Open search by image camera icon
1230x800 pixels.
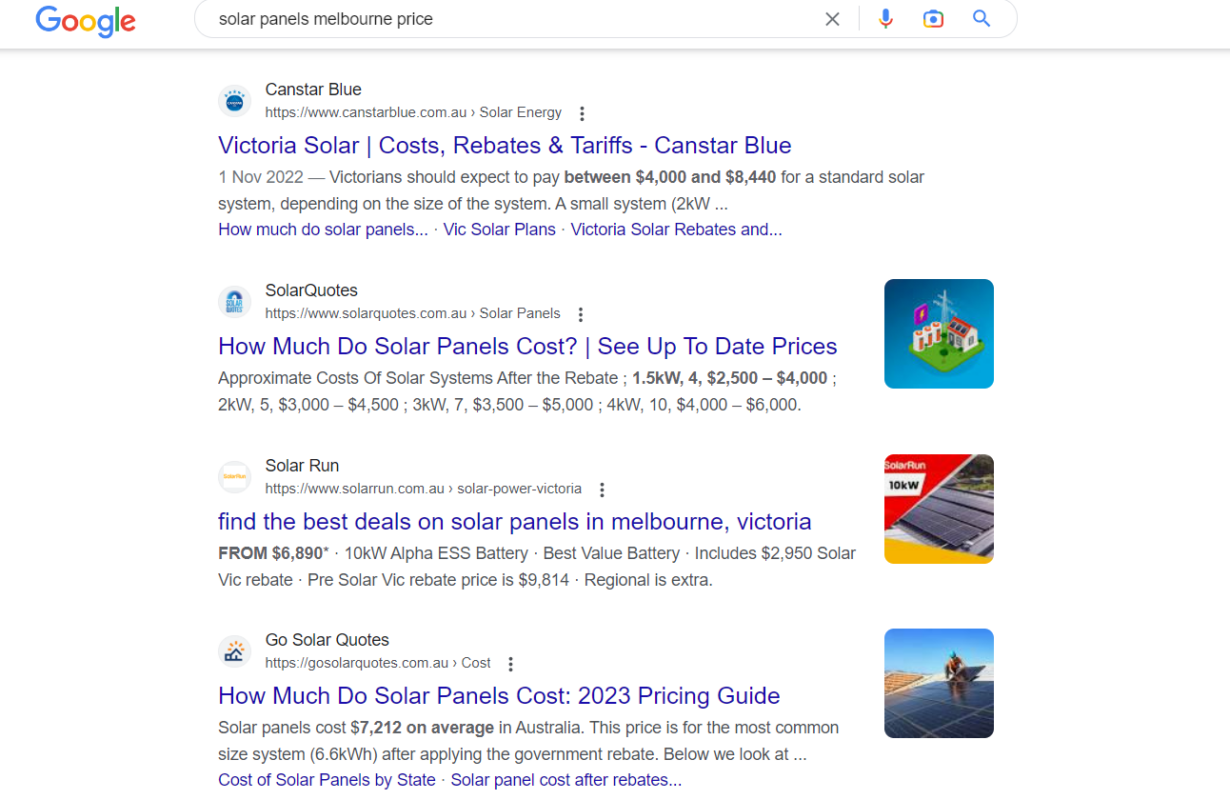(933, 19)
